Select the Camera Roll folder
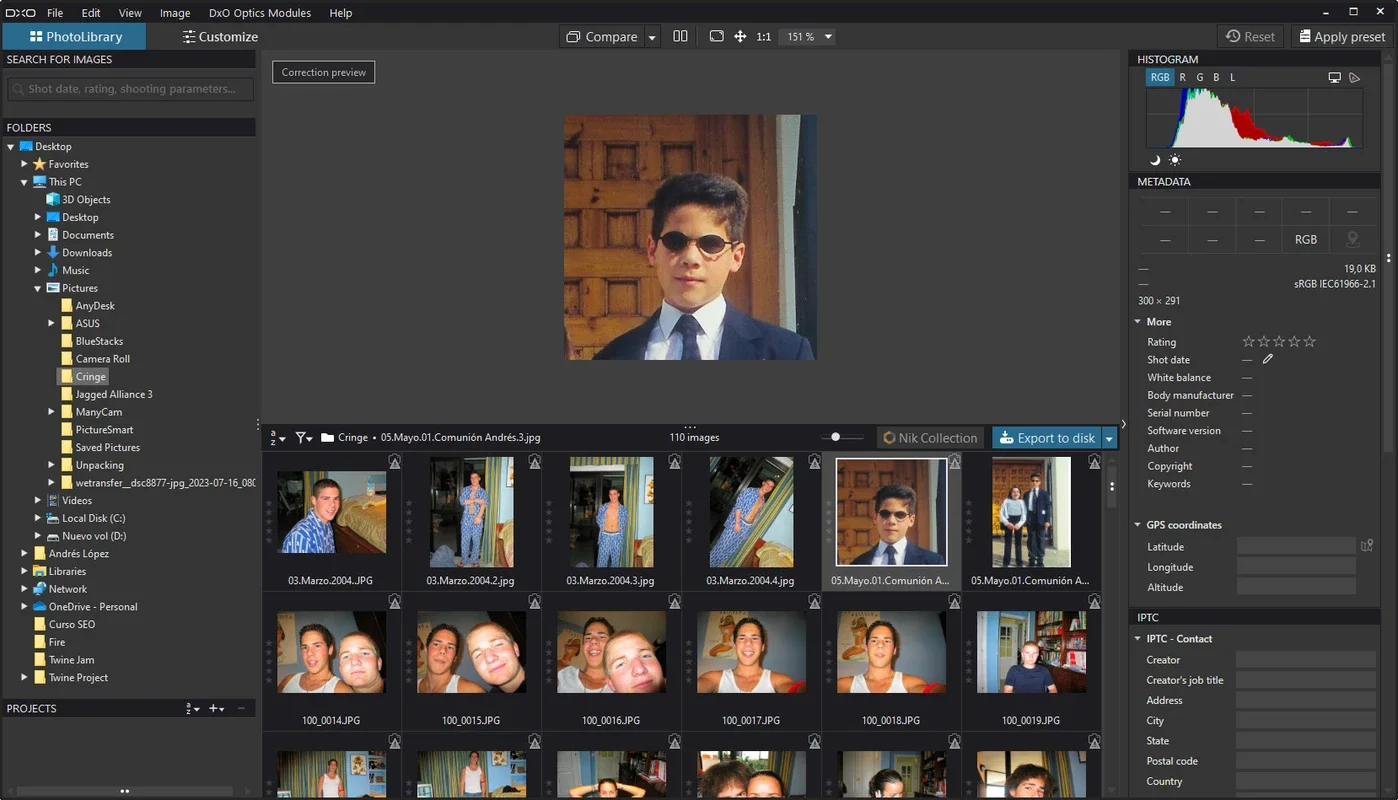Image resolution: width=1398 pixels, height=800 pixels. click(x=102, y=359)
